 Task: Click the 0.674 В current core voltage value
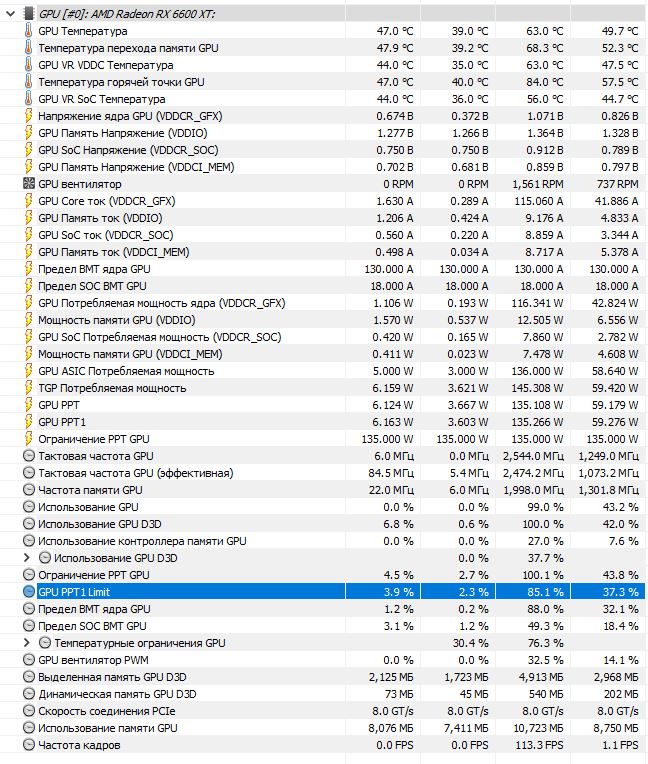click(395, 116)
